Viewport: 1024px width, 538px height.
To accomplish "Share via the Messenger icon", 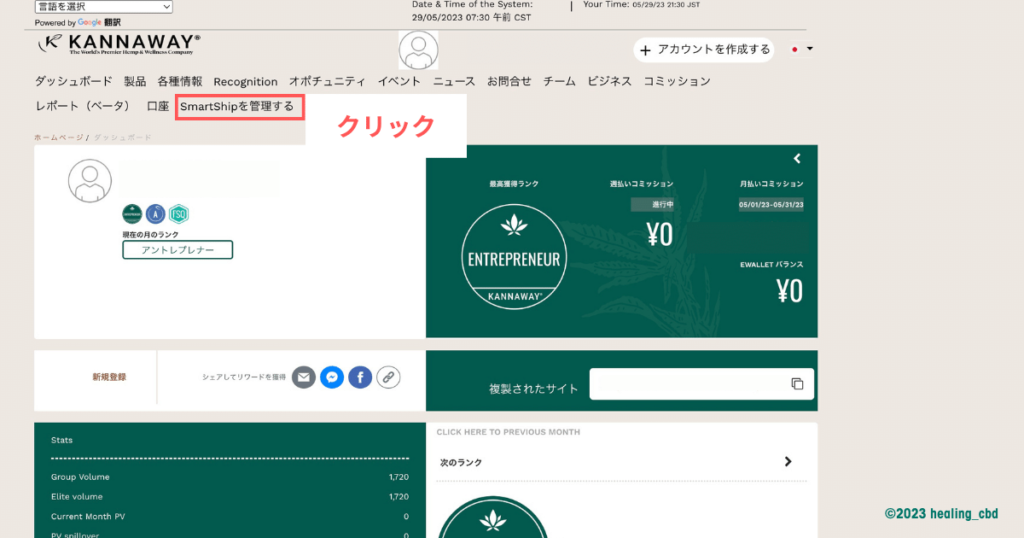I will [332, 377].
